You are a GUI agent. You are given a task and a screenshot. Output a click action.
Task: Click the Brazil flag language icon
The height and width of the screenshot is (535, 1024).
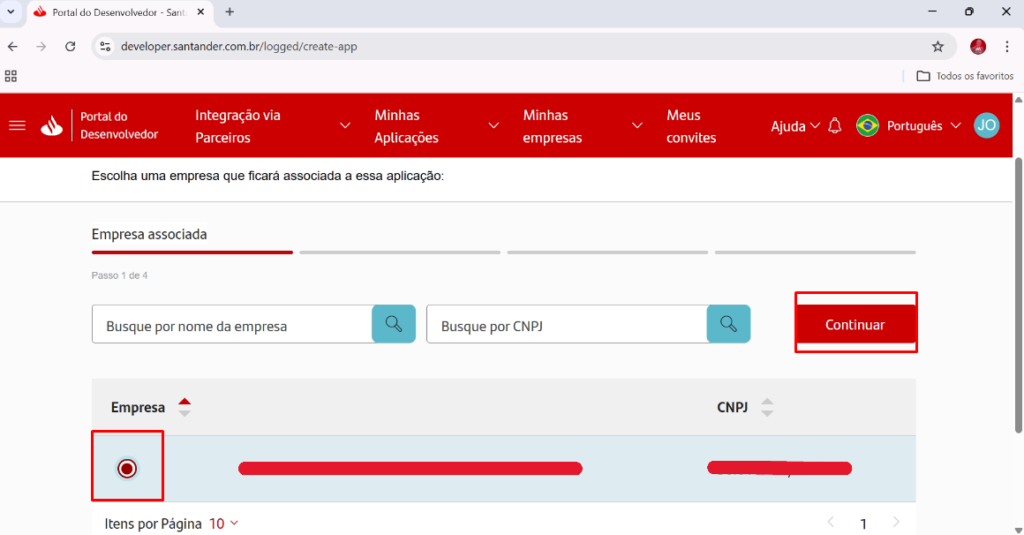point(867,126)
